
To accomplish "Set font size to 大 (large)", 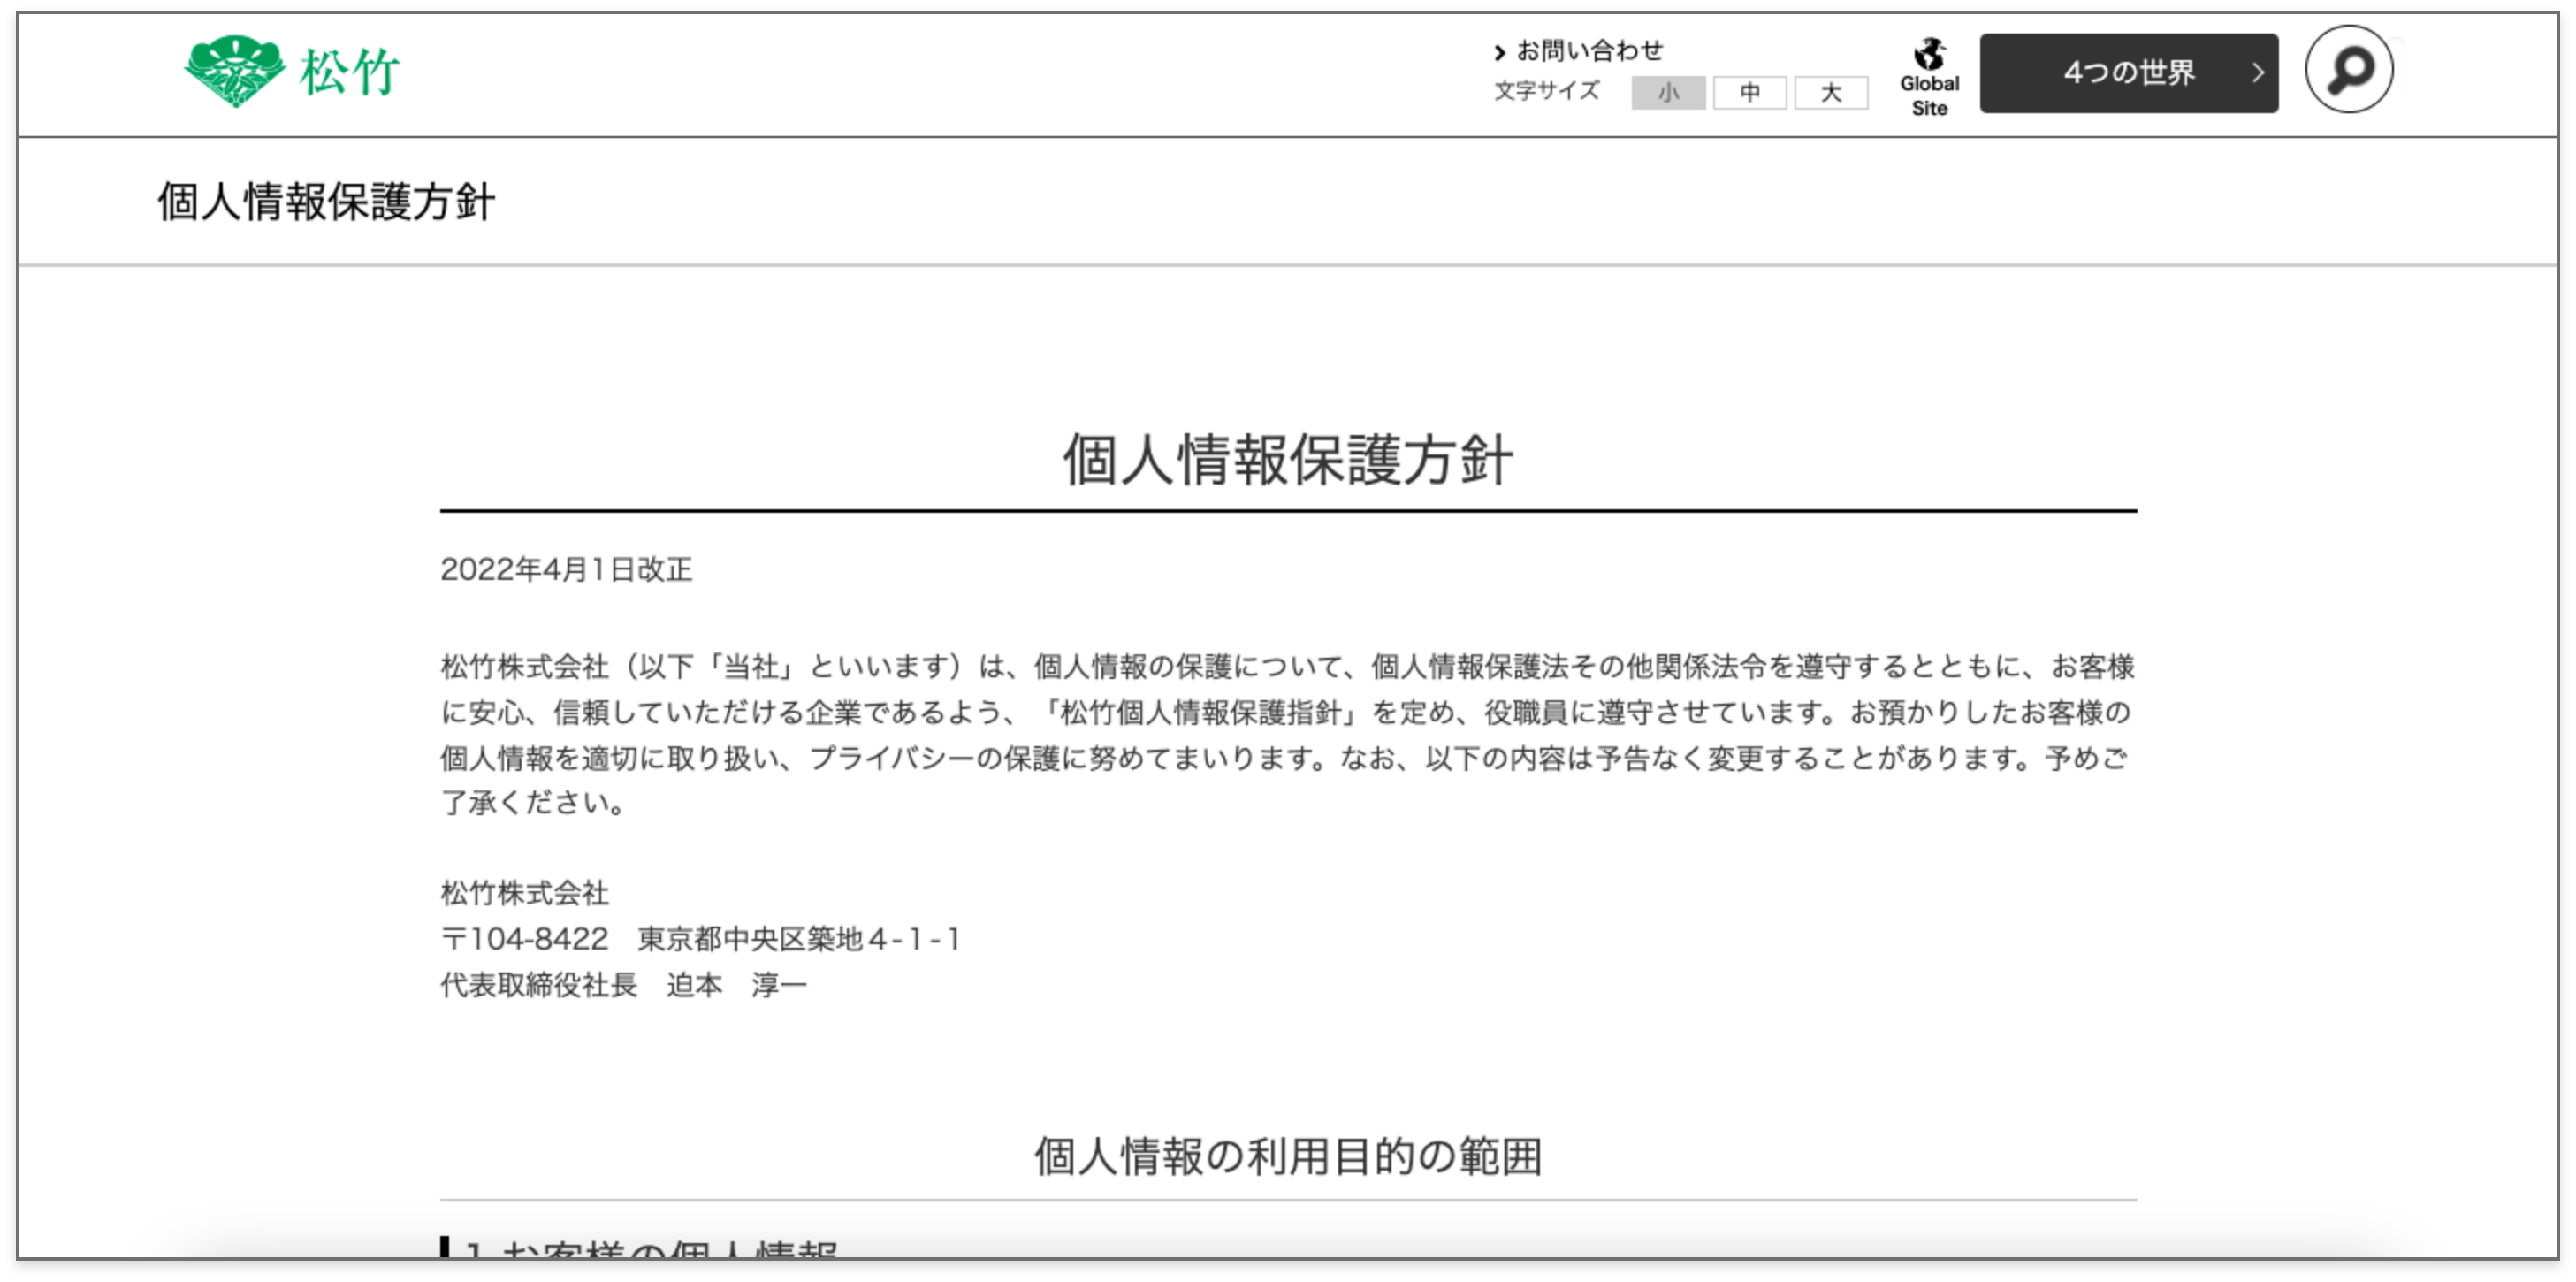I will pos(1830,93).
